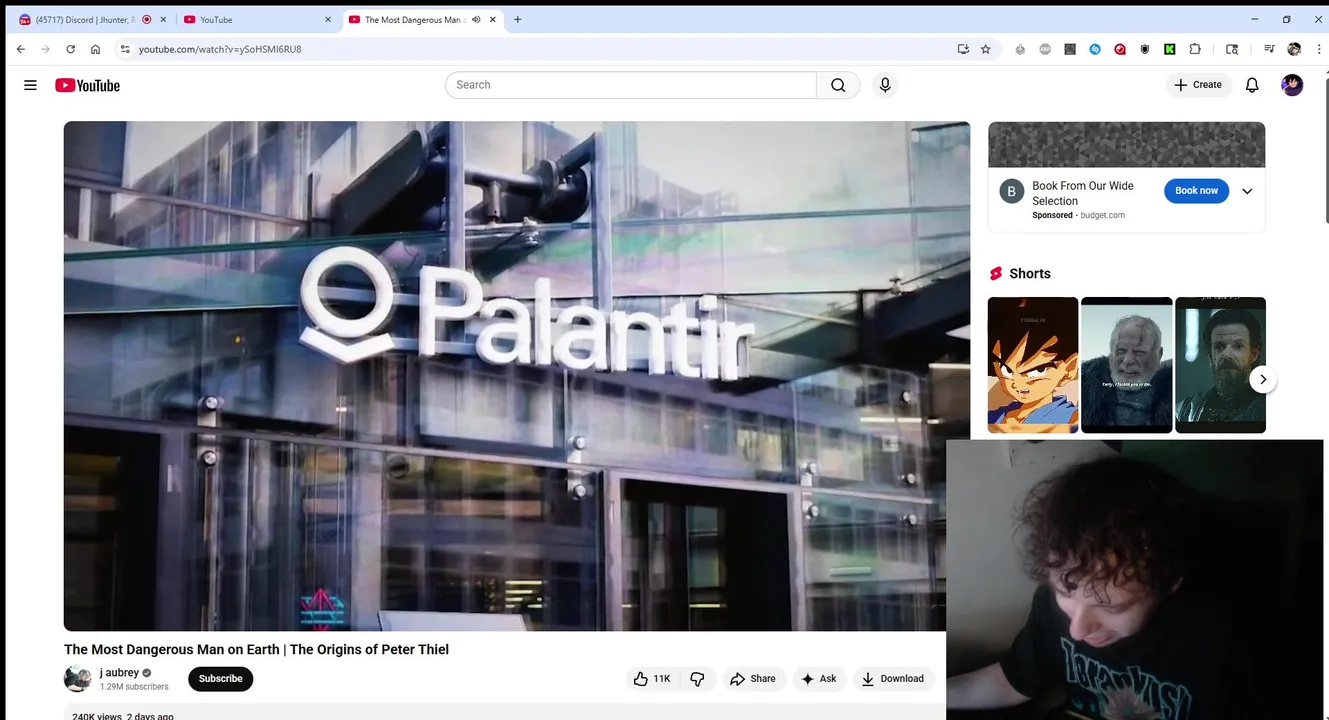Close the Discord tab

(x=163, y=20)
